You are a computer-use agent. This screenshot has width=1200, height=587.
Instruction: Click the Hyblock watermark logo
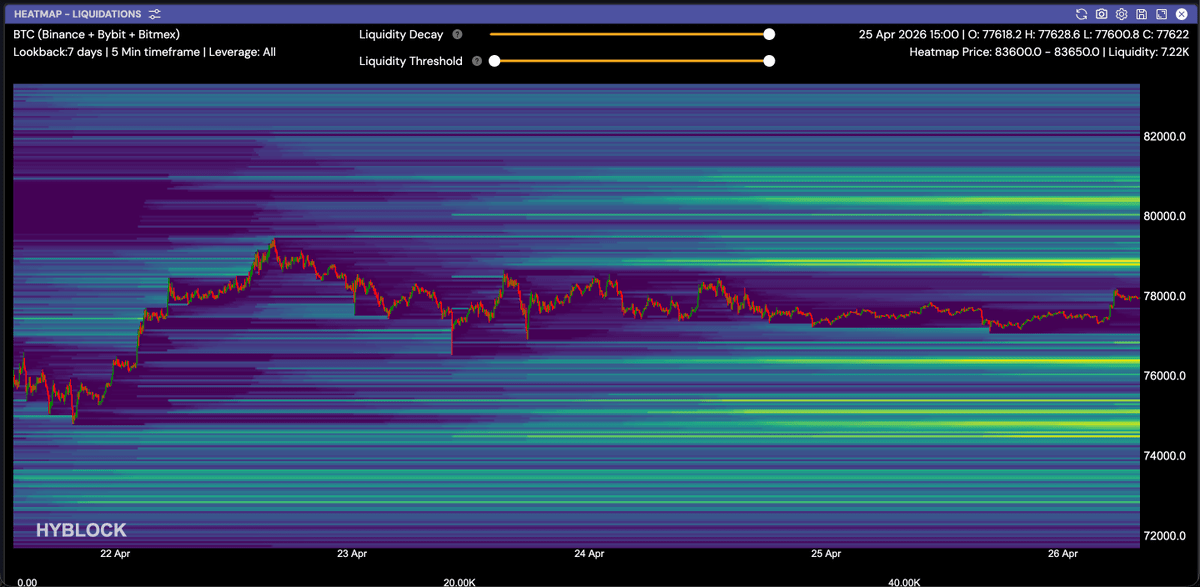[81, 530]
